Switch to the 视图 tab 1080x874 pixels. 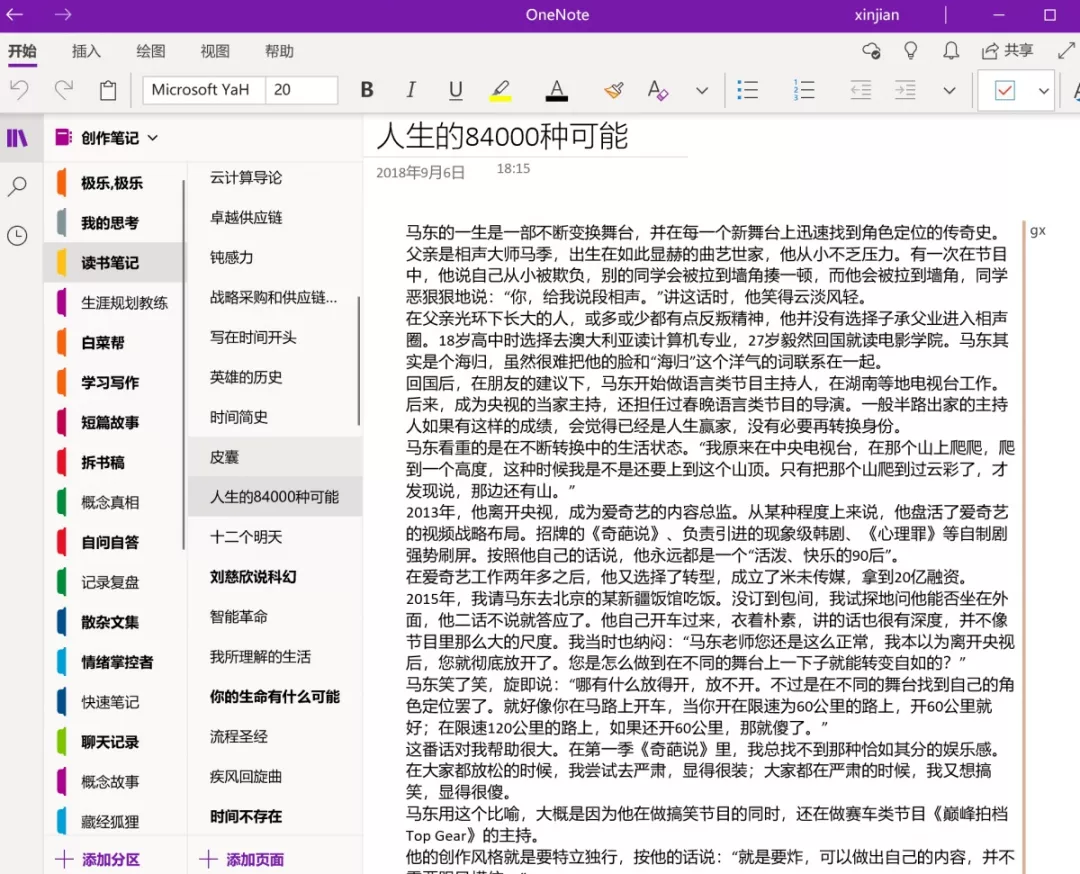[x=215, y=51]
